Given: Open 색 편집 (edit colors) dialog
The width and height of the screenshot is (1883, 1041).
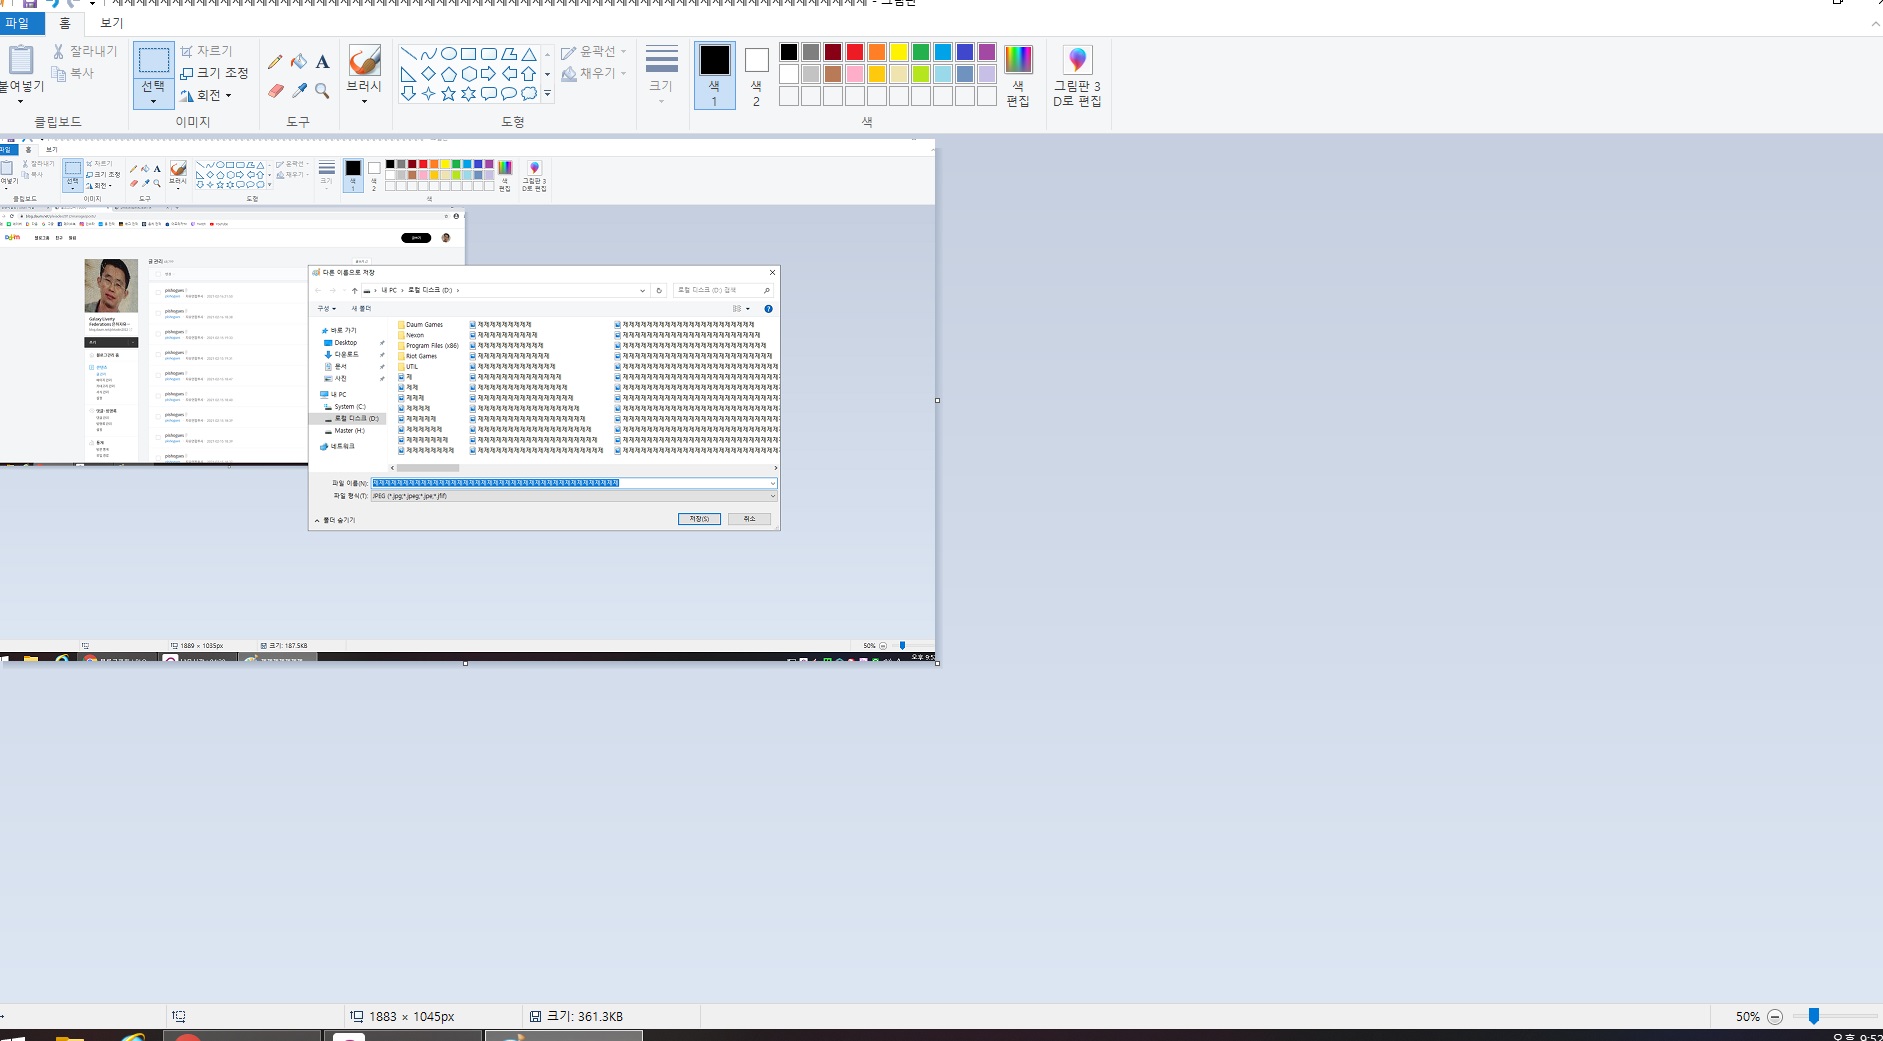Looking at the screenshot, I should tap(1018, 76).
